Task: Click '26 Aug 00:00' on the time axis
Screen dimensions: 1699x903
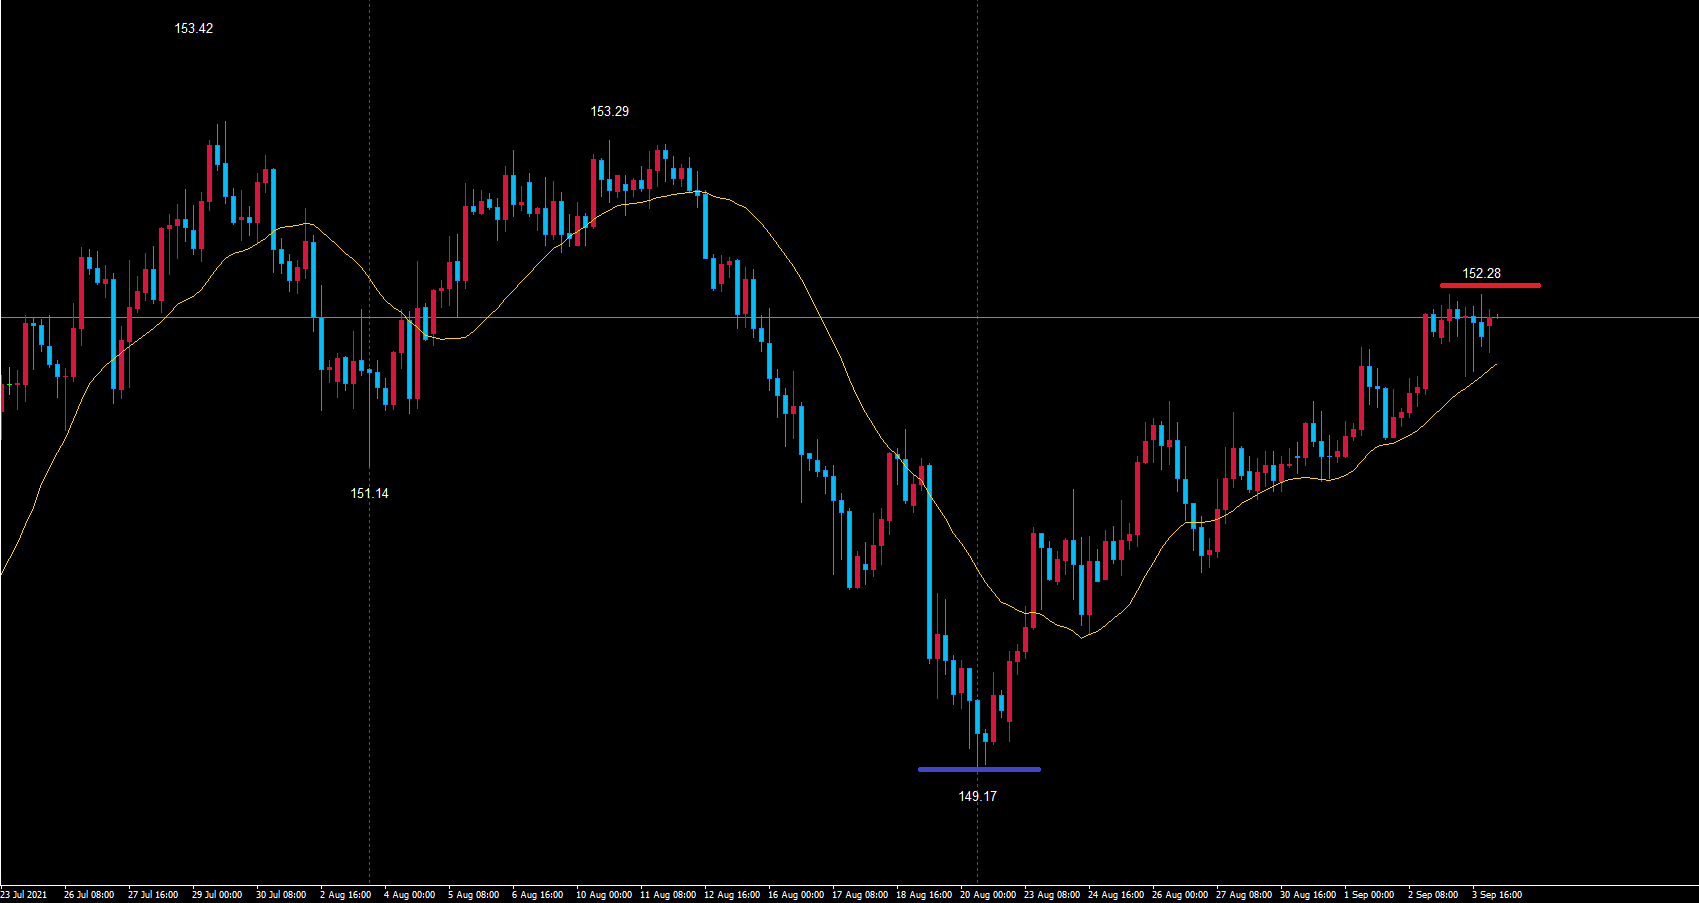Action: tap(1179, 895)
